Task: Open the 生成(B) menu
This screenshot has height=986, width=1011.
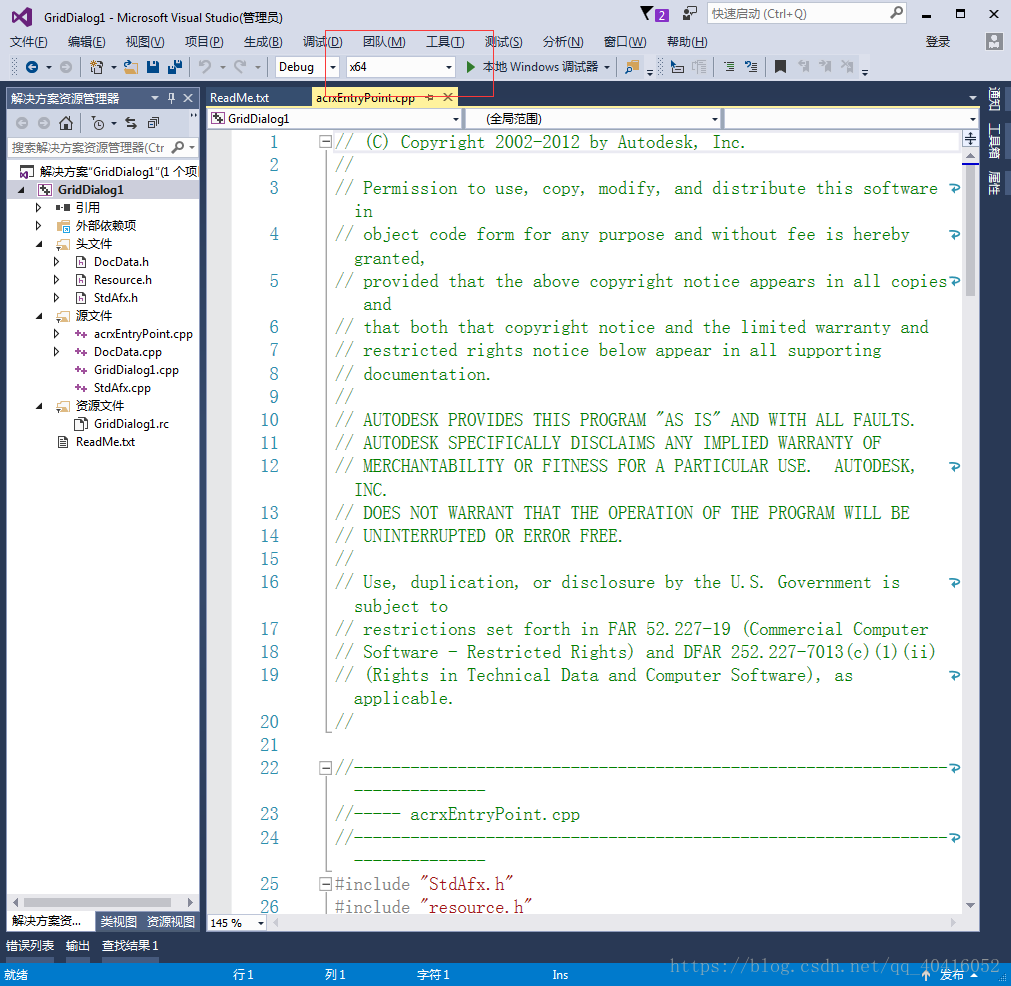Action: point(263,42)
